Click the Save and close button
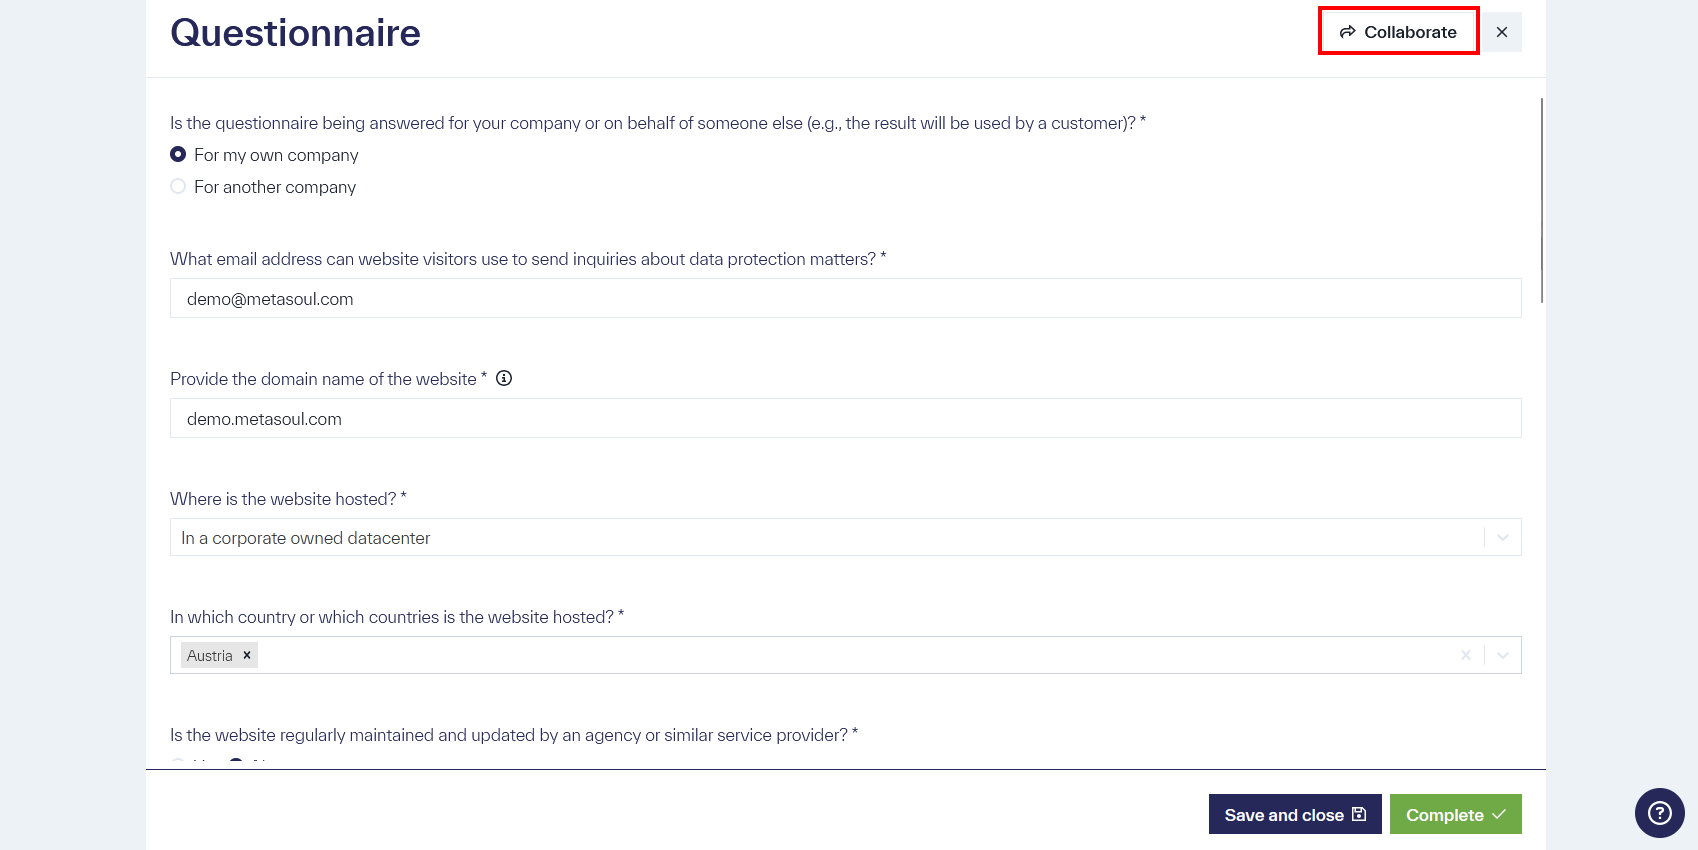 (x=1294, y=814)
